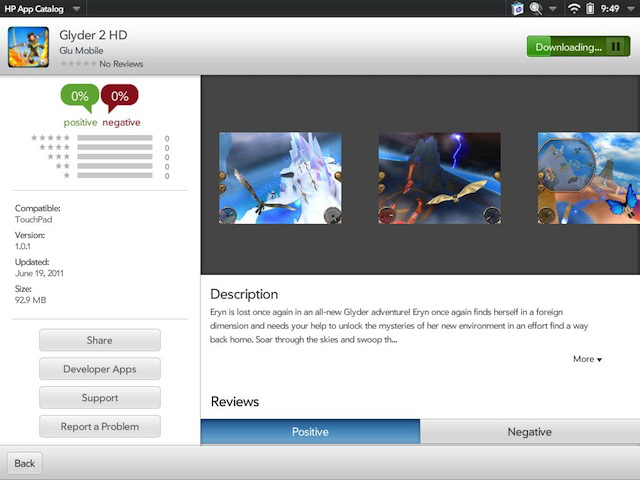This screenshot has height=480, width=640.
Task: Check the battery icon in status bar
Action: (590, 9)
